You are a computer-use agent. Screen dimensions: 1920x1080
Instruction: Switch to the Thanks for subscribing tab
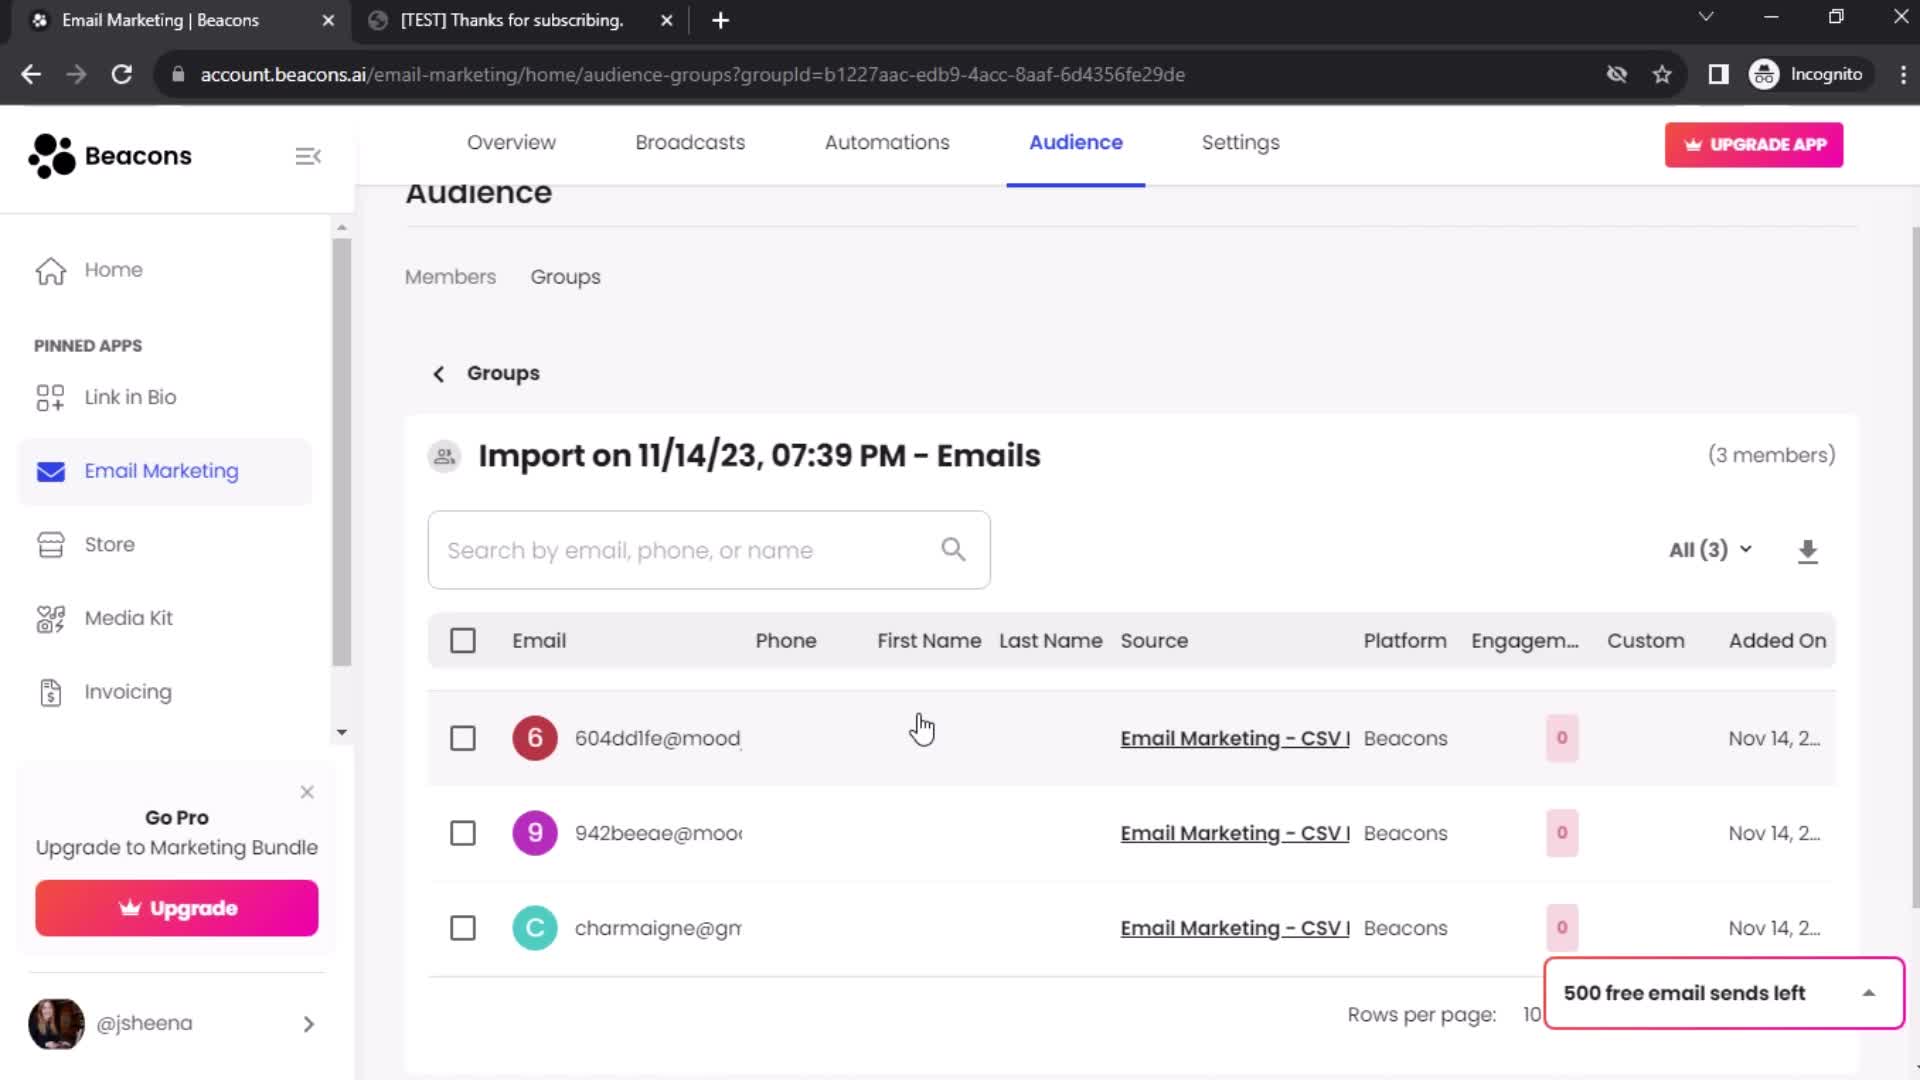tap(512, 20)
